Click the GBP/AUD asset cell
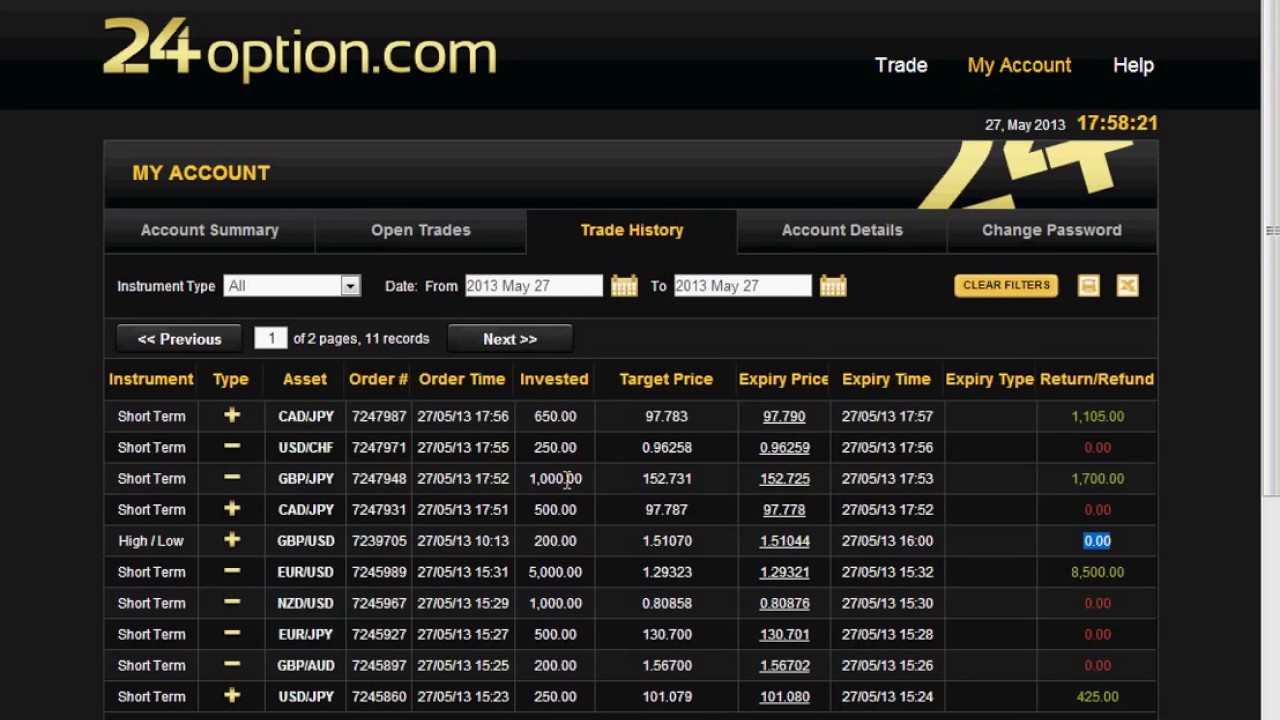 (x=306, y=665)
